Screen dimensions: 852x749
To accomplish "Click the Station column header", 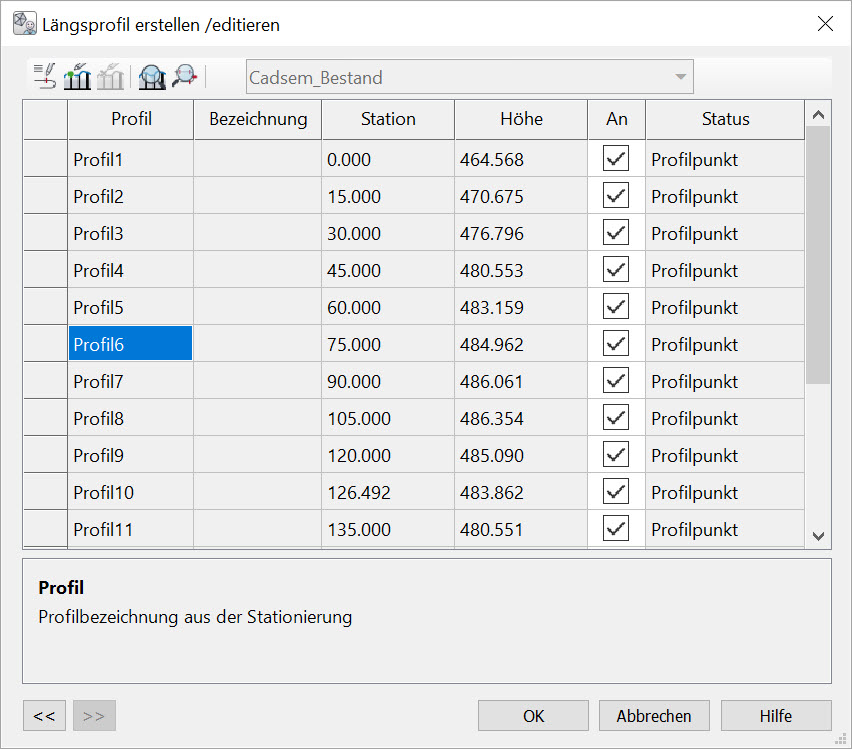I will click(388, 119).
